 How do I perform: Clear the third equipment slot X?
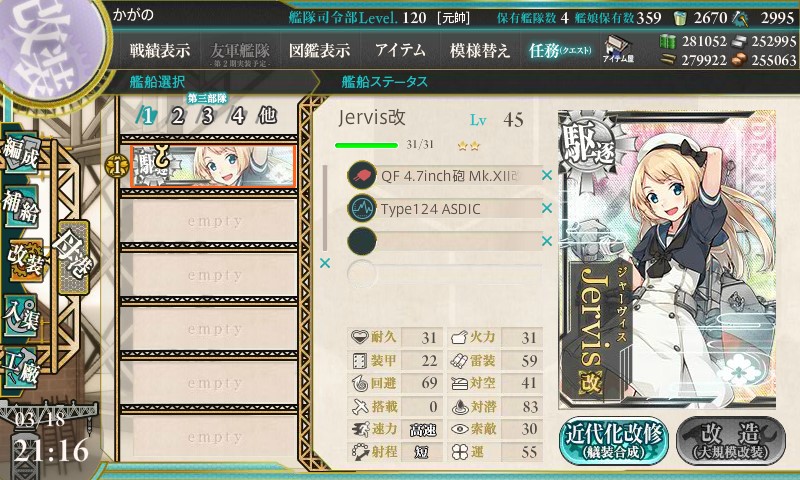(547, 241)
